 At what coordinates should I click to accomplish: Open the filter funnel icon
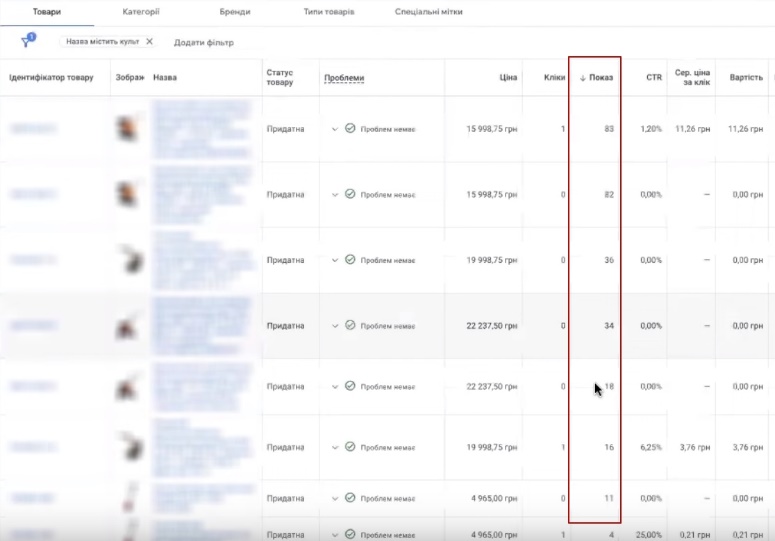[x=27, y=41]
